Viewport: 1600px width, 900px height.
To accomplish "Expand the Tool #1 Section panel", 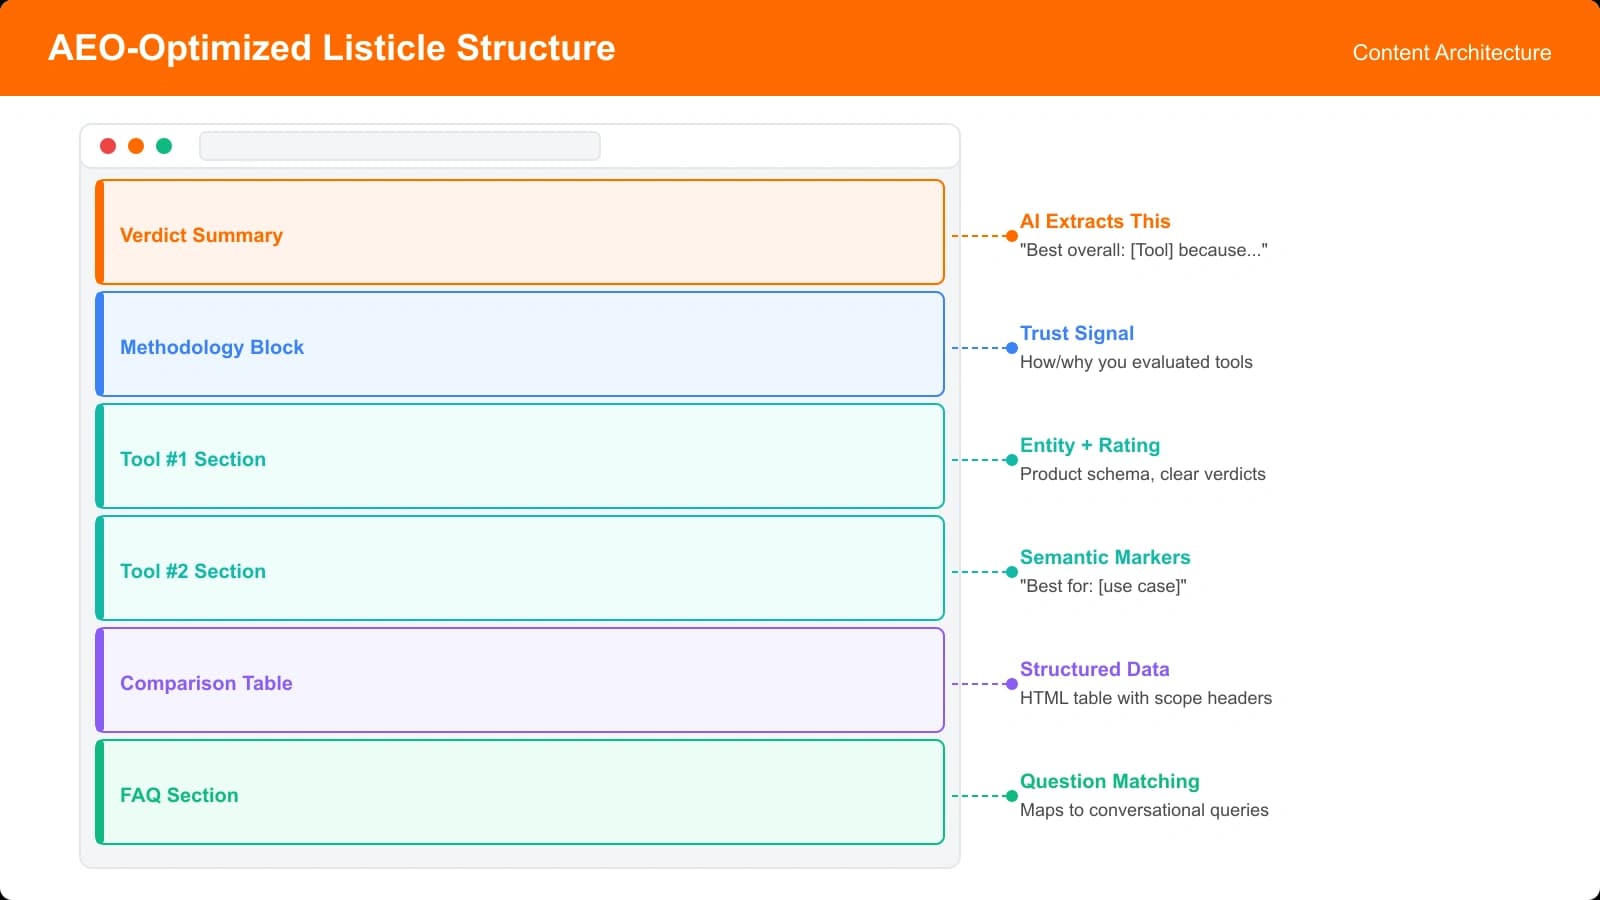I will pyautogui.click(x=520, y=456).
